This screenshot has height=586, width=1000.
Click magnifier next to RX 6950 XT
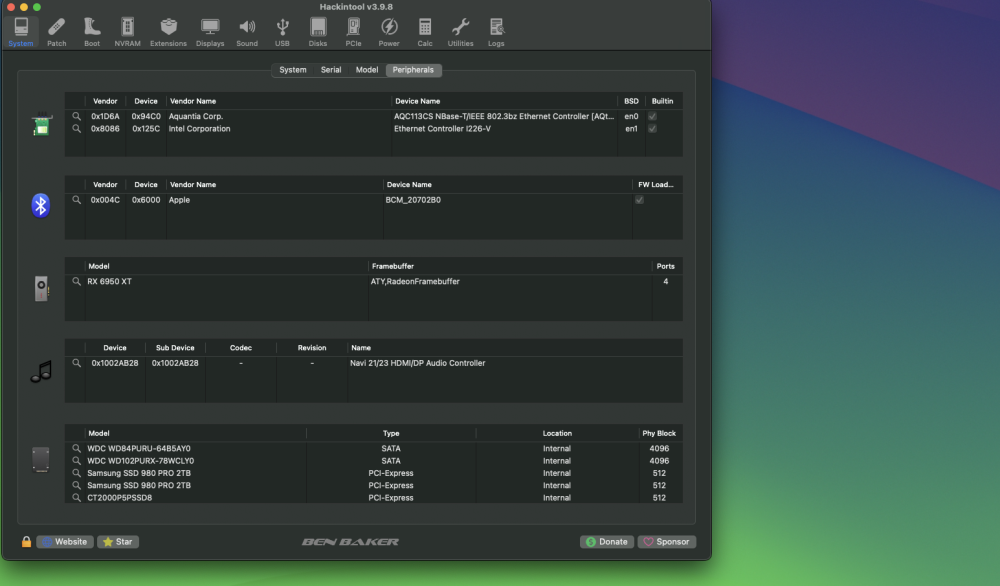click(77, 281)
